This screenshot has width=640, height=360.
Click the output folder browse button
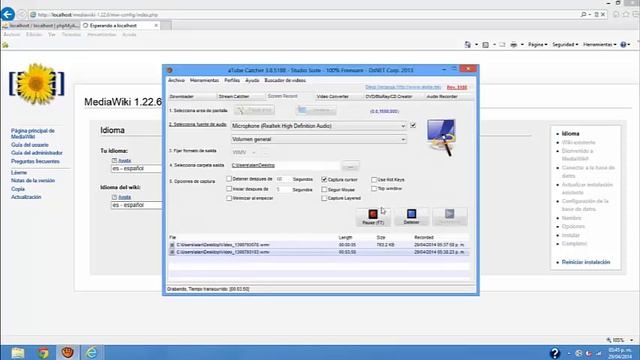click(x=350, y=165)
